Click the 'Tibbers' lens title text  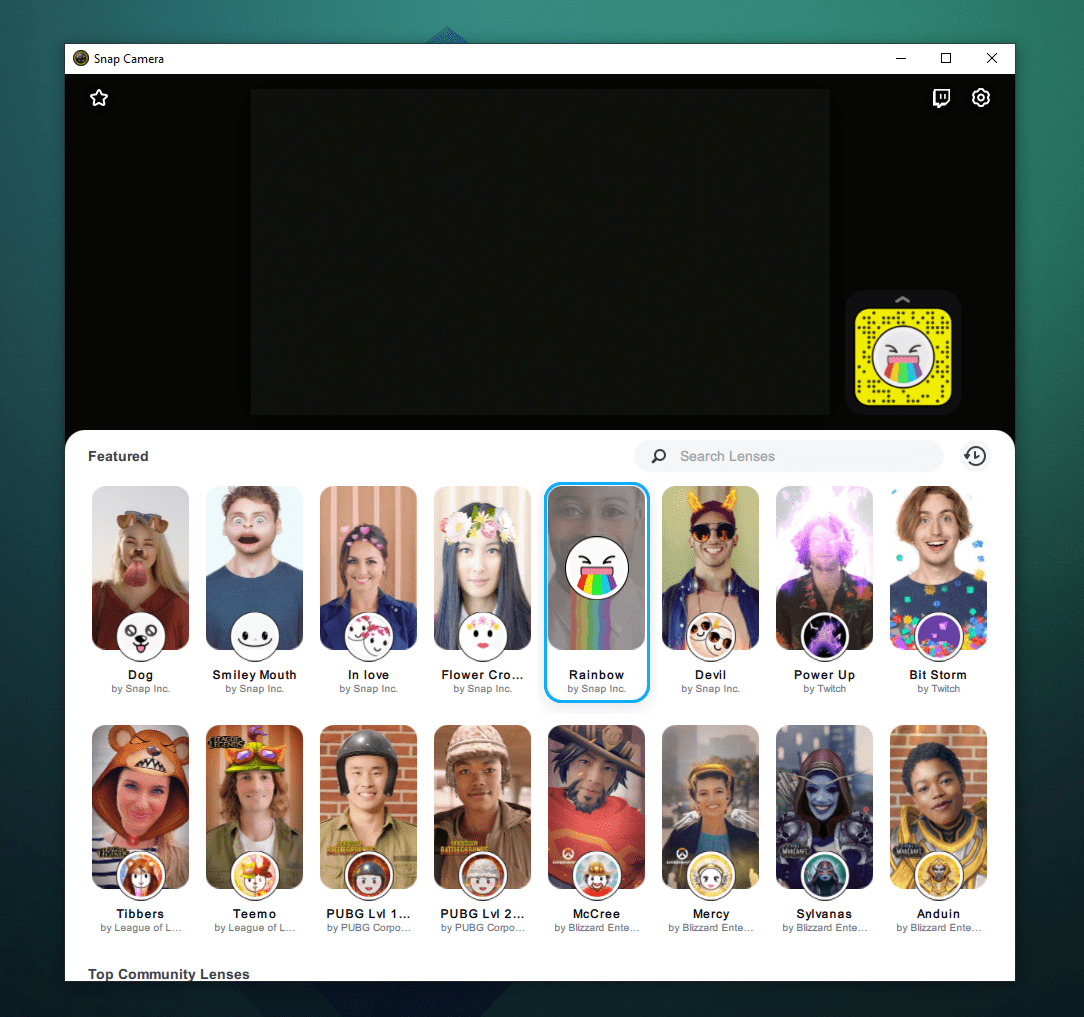(x=140, y=914)
